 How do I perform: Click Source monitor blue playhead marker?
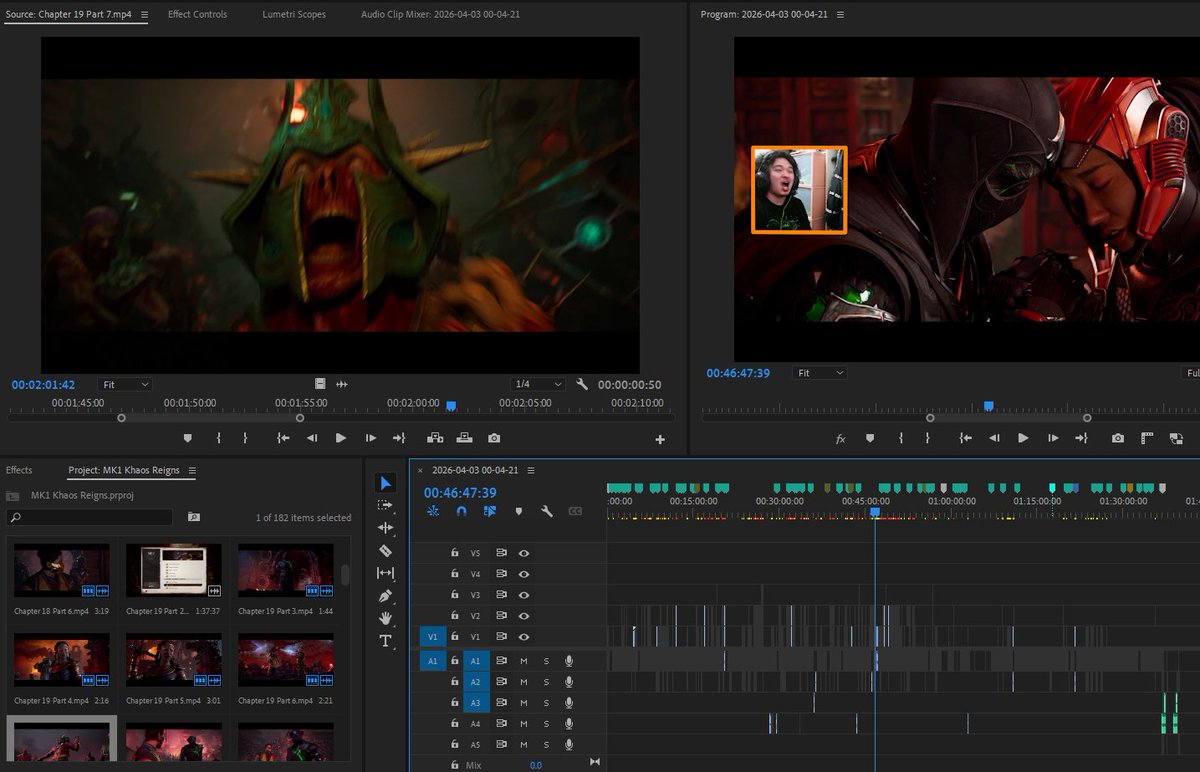(451, 406)
